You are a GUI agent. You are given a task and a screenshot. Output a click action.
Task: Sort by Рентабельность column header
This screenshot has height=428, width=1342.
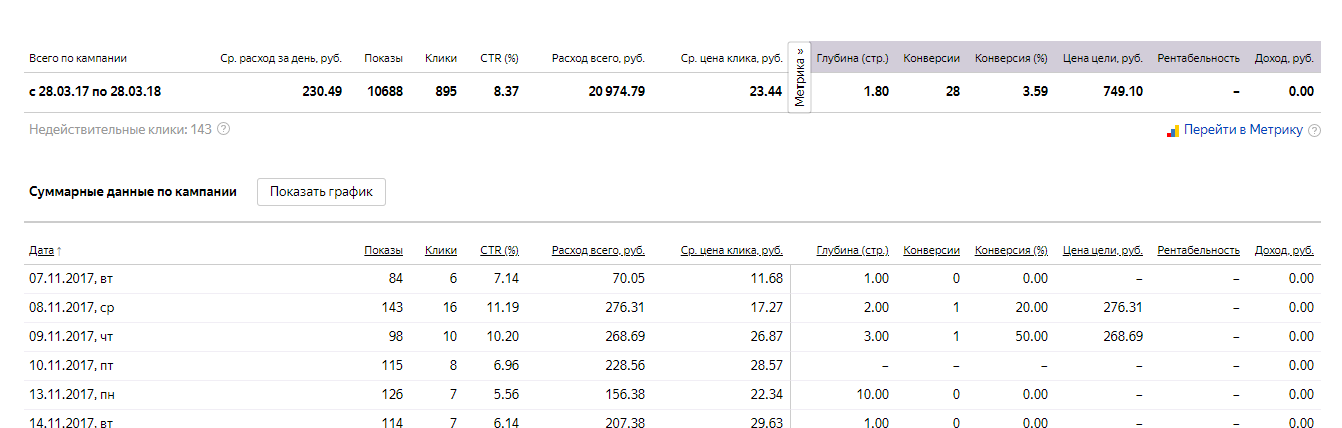(1198, 250)
